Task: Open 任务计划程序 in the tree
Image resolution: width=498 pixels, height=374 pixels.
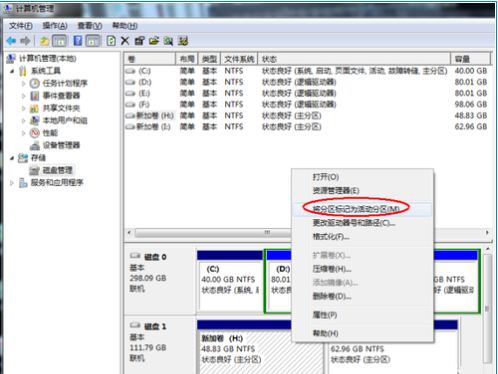Action: tap(65, 83)
